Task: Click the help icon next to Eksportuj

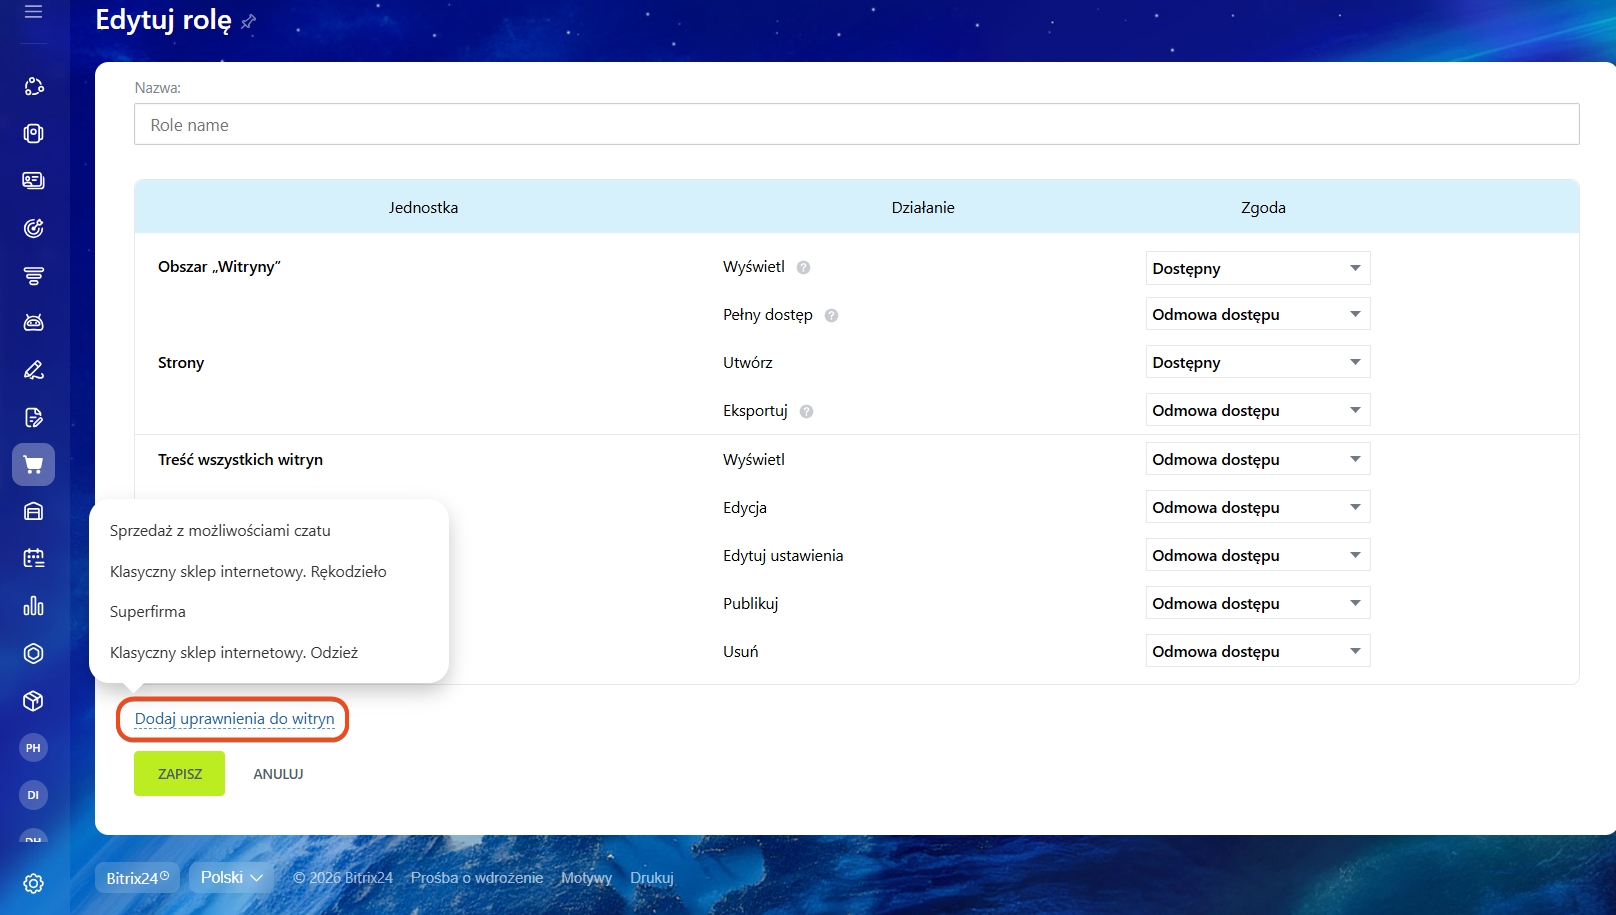Action: 806,411
